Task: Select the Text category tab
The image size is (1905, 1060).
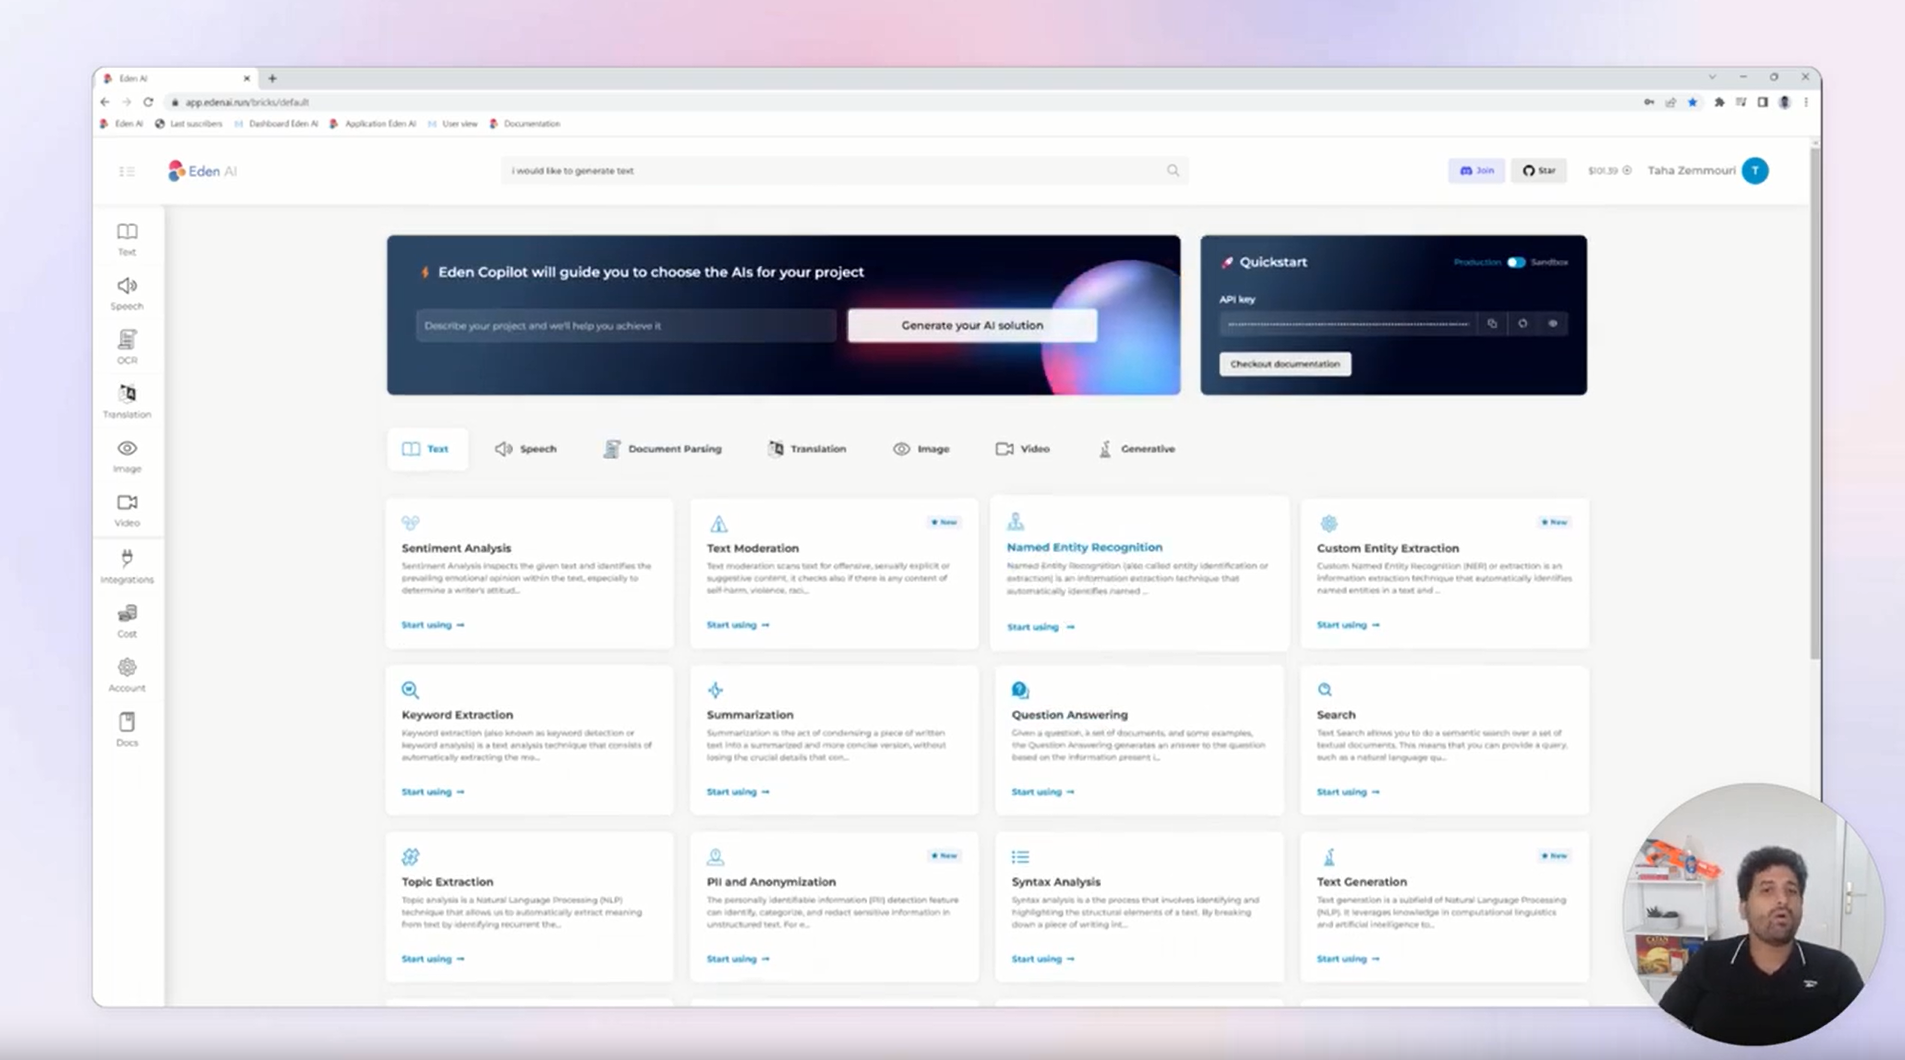Action: (x=427, y=449)
